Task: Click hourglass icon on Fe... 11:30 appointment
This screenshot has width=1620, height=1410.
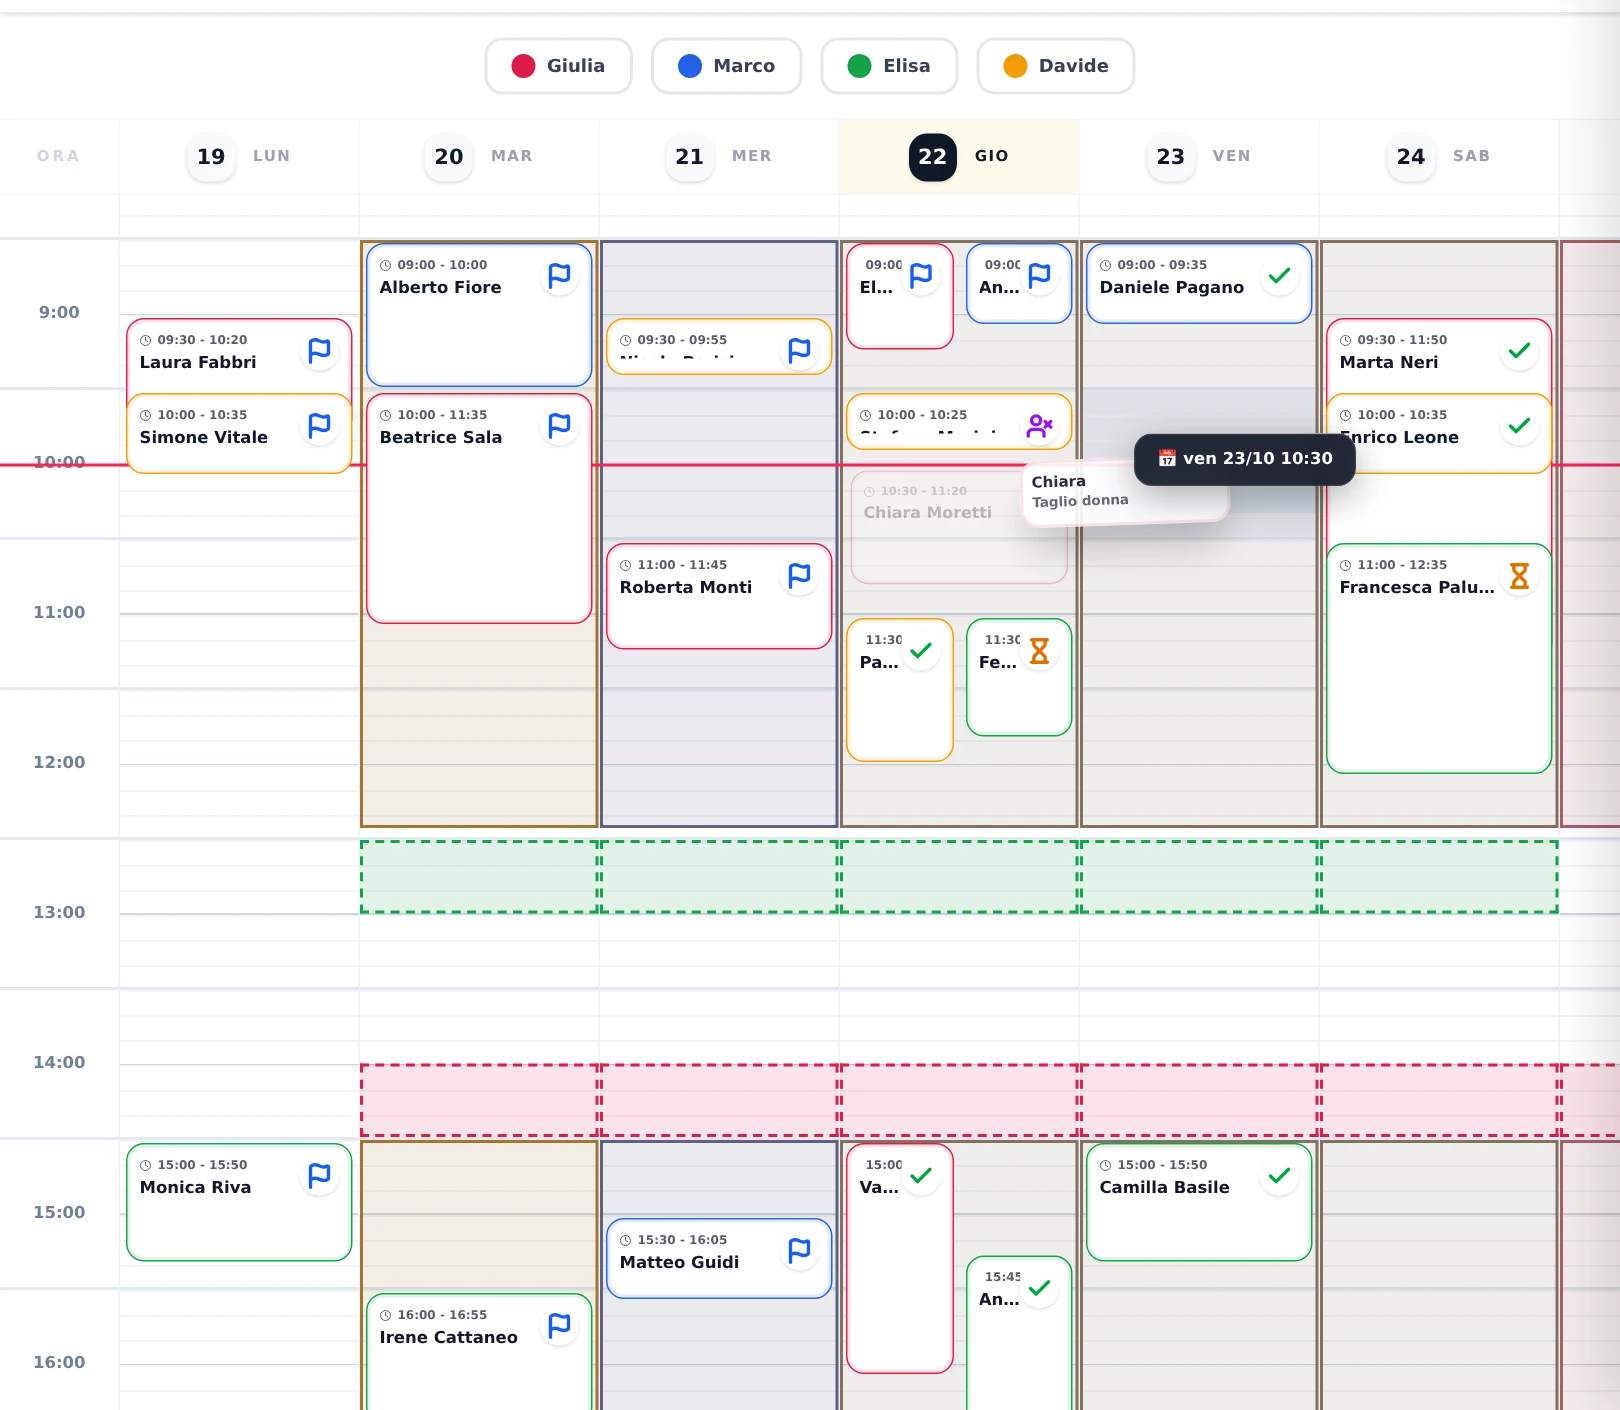Action: click(1040, 651)
